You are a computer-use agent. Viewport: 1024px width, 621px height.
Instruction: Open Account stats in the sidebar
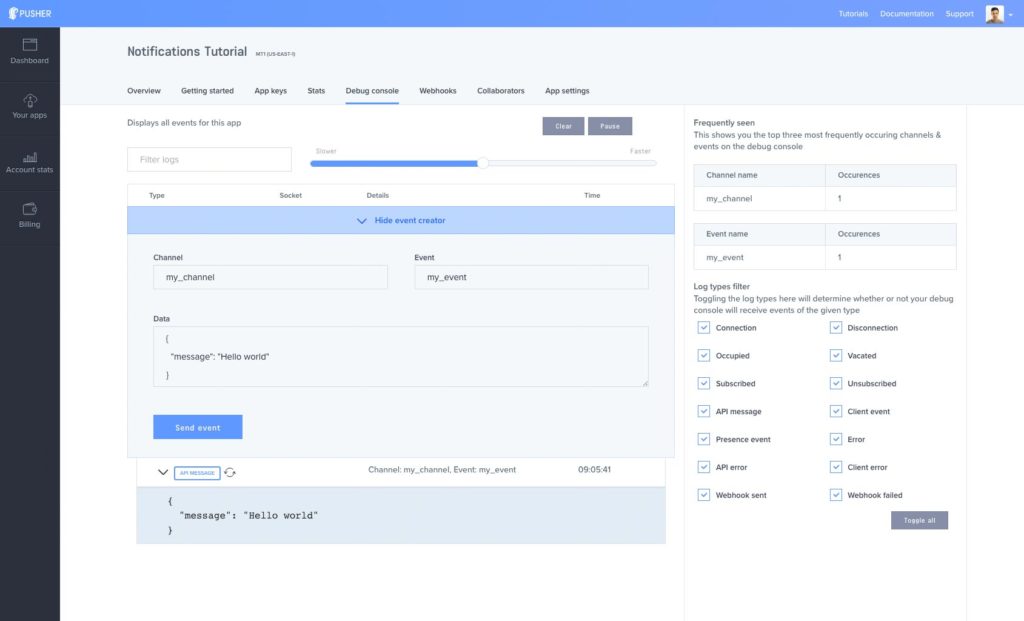[29, 163]
